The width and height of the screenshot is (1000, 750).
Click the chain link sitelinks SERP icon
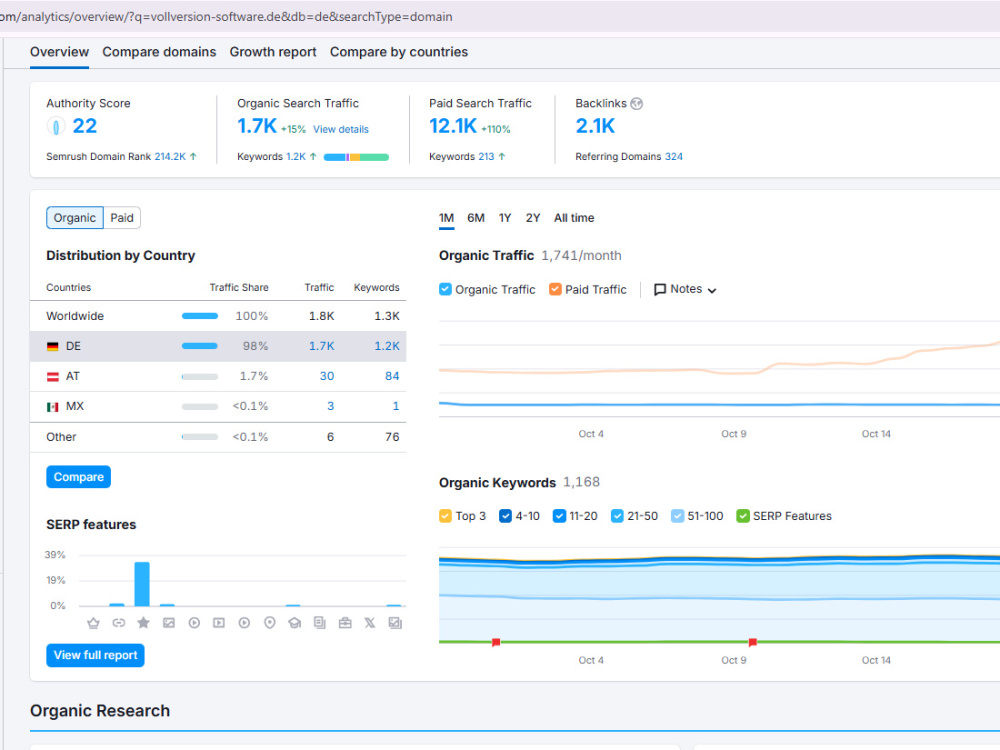119,623
